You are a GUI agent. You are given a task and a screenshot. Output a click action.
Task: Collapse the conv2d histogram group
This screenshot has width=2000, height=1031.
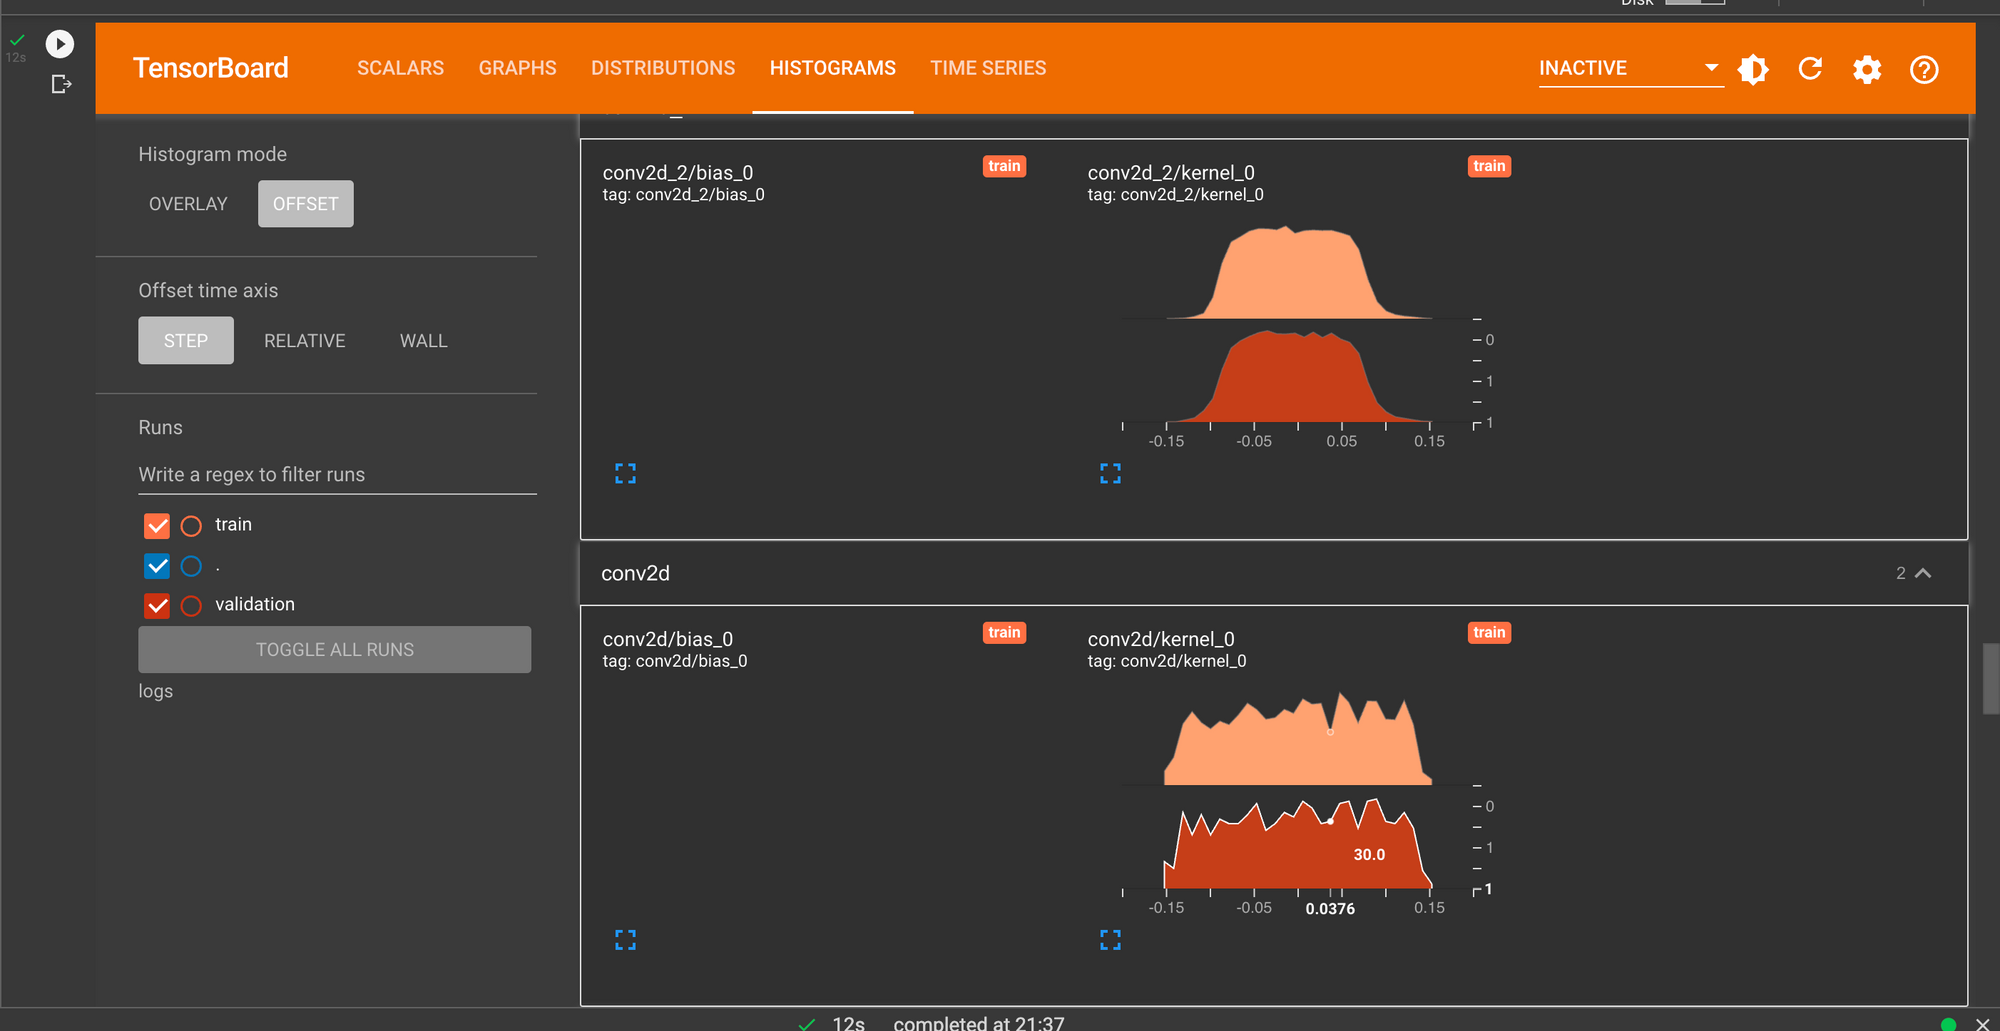click(x=1922, y=573)
